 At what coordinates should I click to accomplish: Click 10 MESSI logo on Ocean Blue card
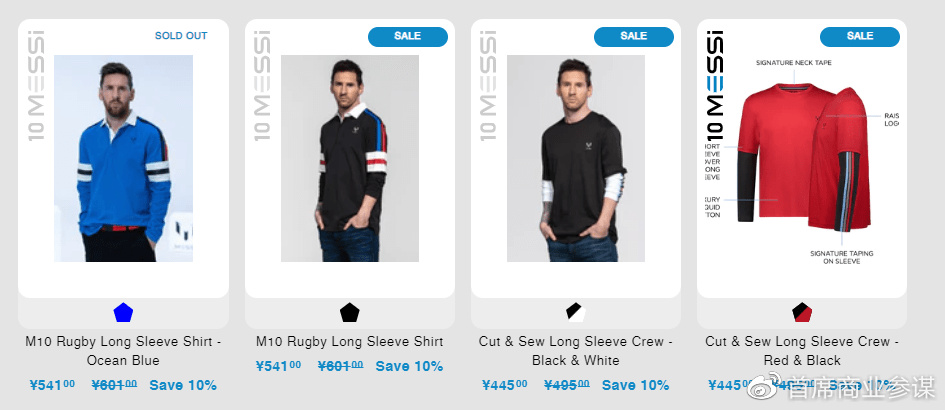pos(37,85)
